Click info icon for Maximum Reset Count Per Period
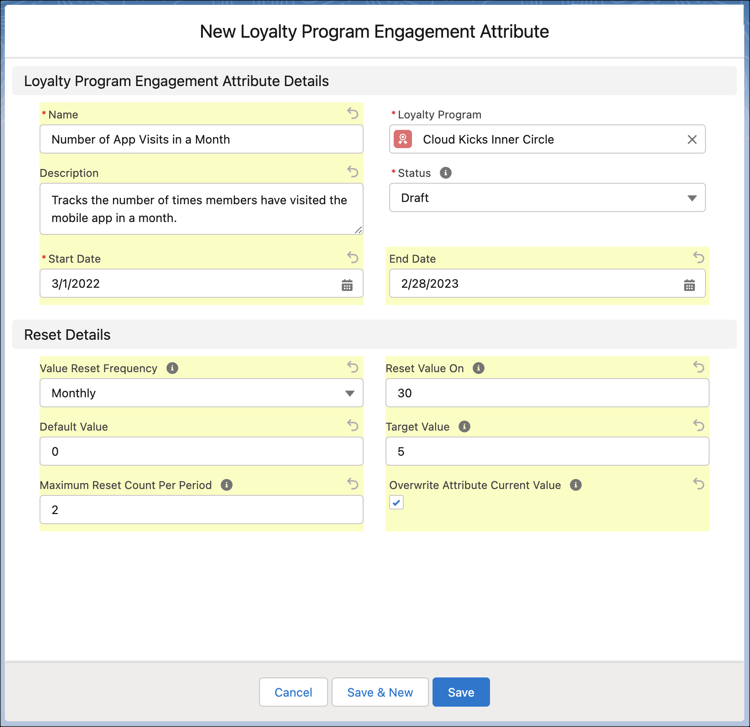The image size is (750, 727). click(x=227, y=485)
